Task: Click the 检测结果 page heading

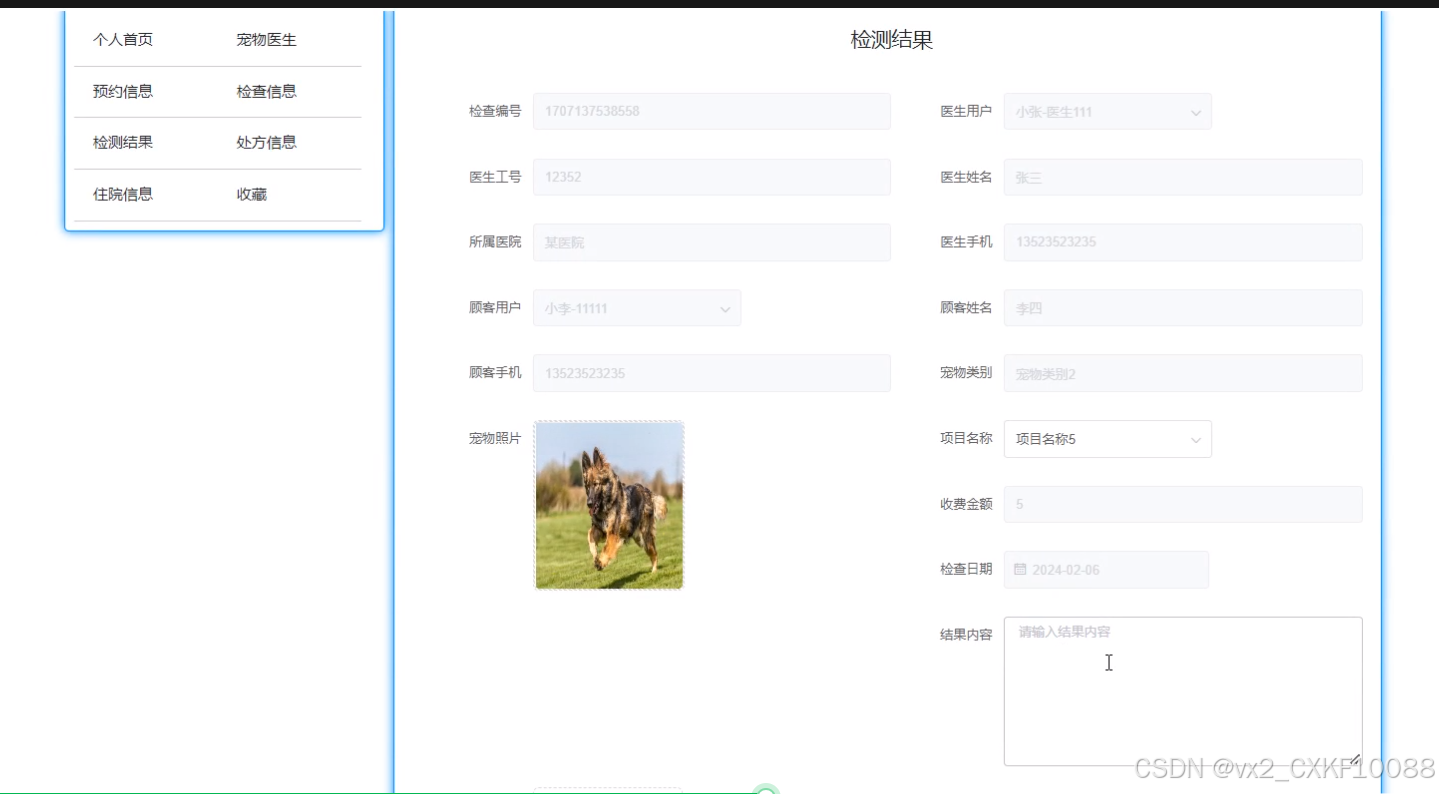Action: (x=891, y=40)
